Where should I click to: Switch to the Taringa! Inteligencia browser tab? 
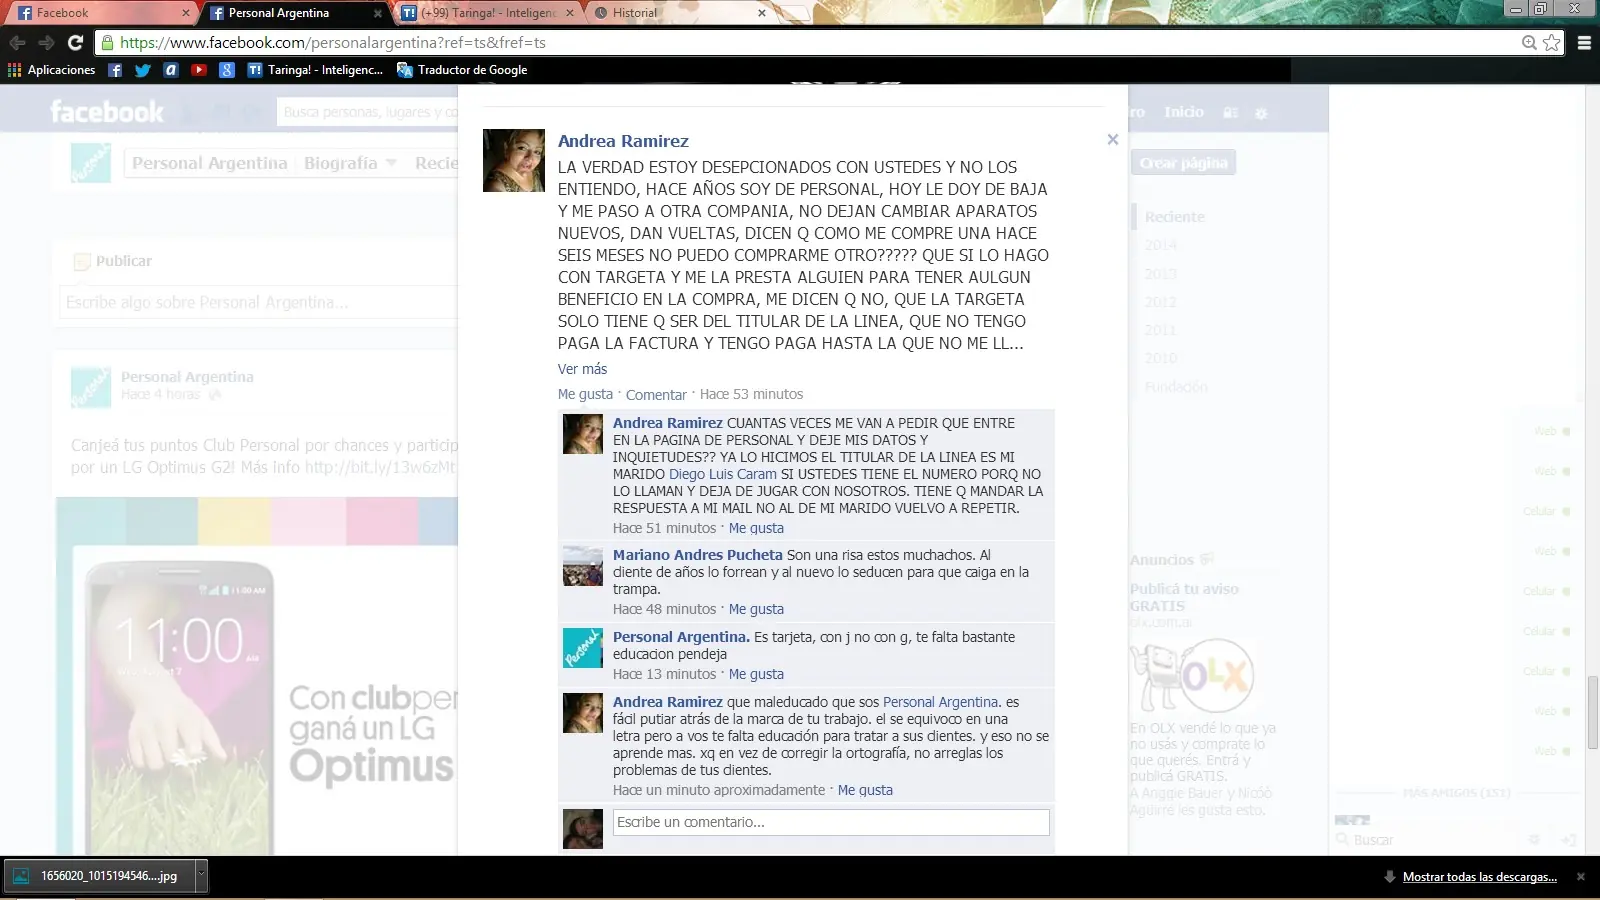(x=485, y=13)
